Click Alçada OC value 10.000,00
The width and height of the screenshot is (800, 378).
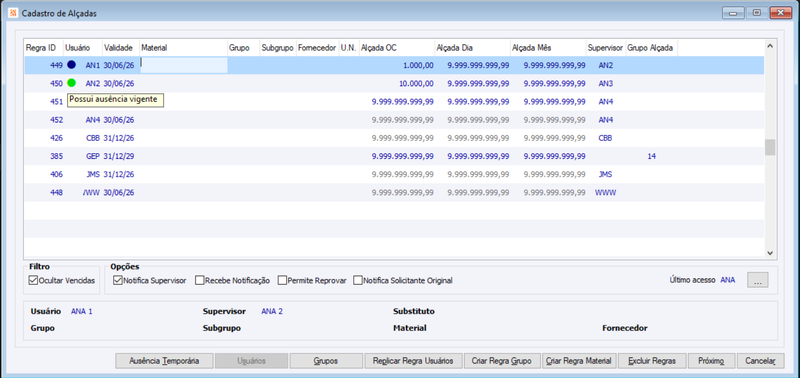pyautogui.click(x=416, y=83)
